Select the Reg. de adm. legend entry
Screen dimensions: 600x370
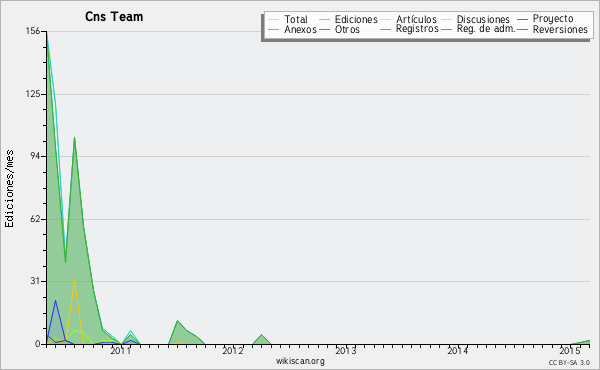tap(486, 29)
